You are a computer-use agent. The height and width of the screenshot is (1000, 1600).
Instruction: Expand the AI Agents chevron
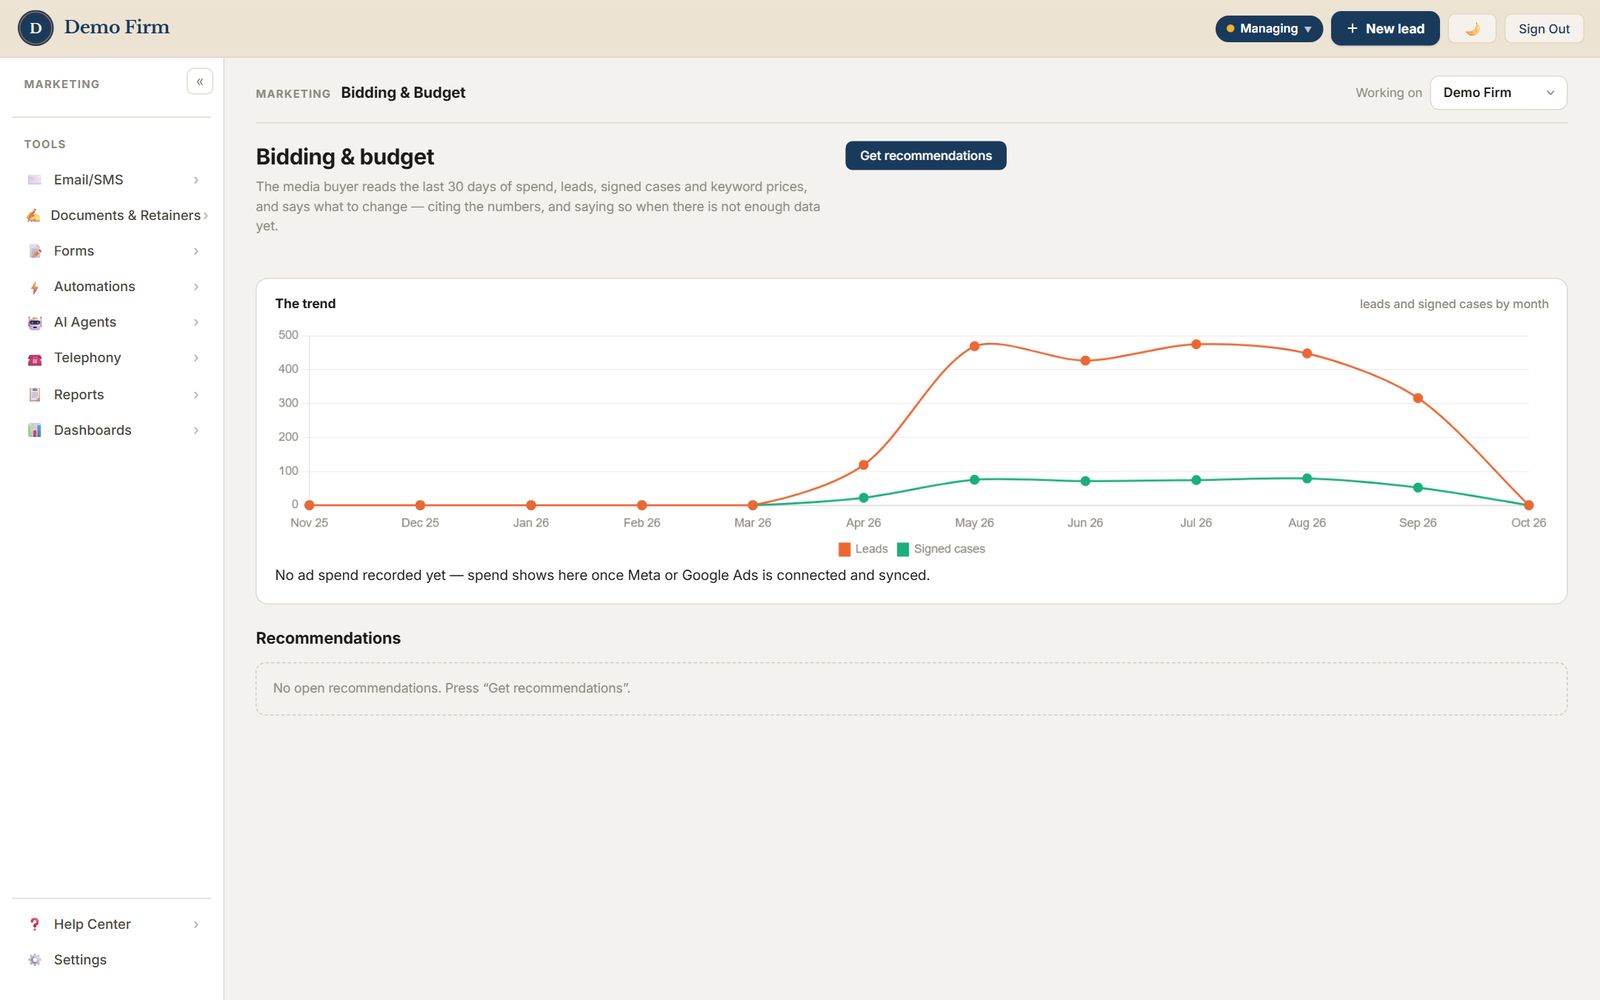pyautogui.click(x=196, y=322)
